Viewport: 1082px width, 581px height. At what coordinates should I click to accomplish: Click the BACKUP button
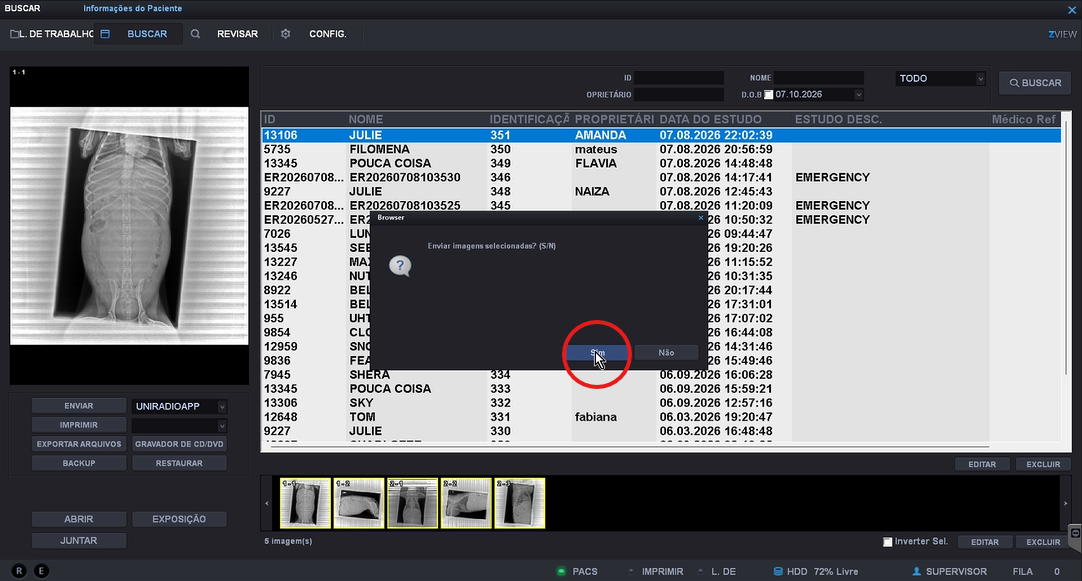(x=79, y=463)
